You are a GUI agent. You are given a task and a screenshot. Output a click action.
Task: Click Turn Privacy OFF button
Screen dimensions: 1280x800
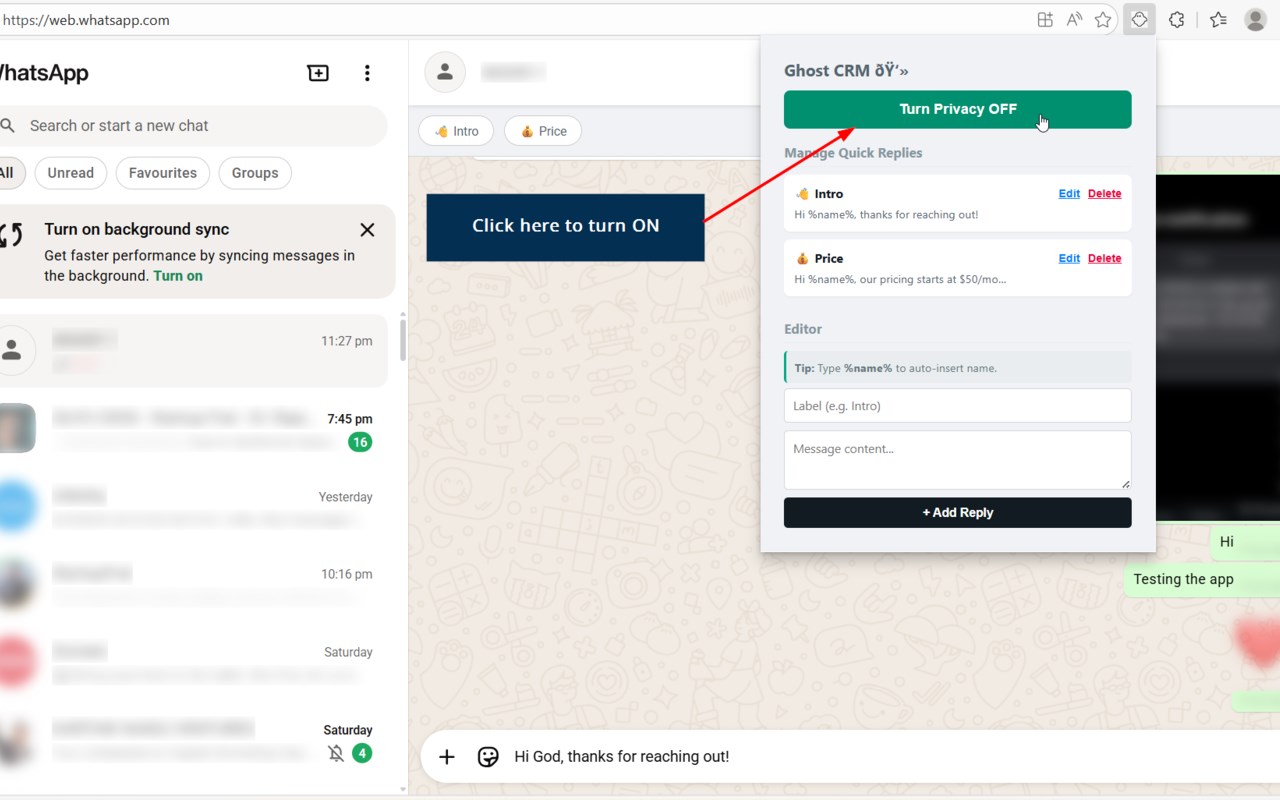(958, 109)
